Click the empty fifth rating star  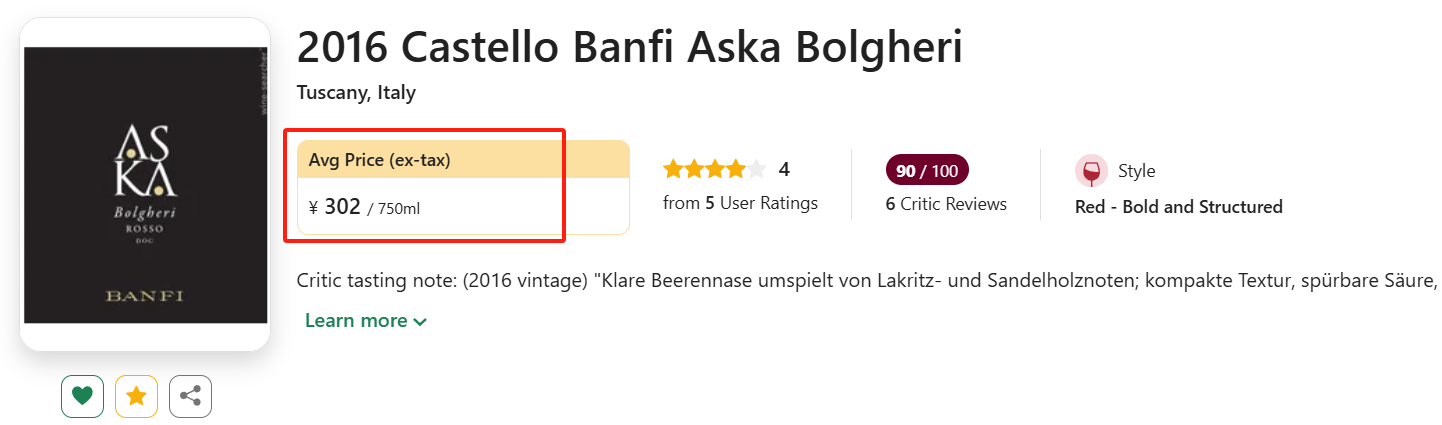[757, 169]
